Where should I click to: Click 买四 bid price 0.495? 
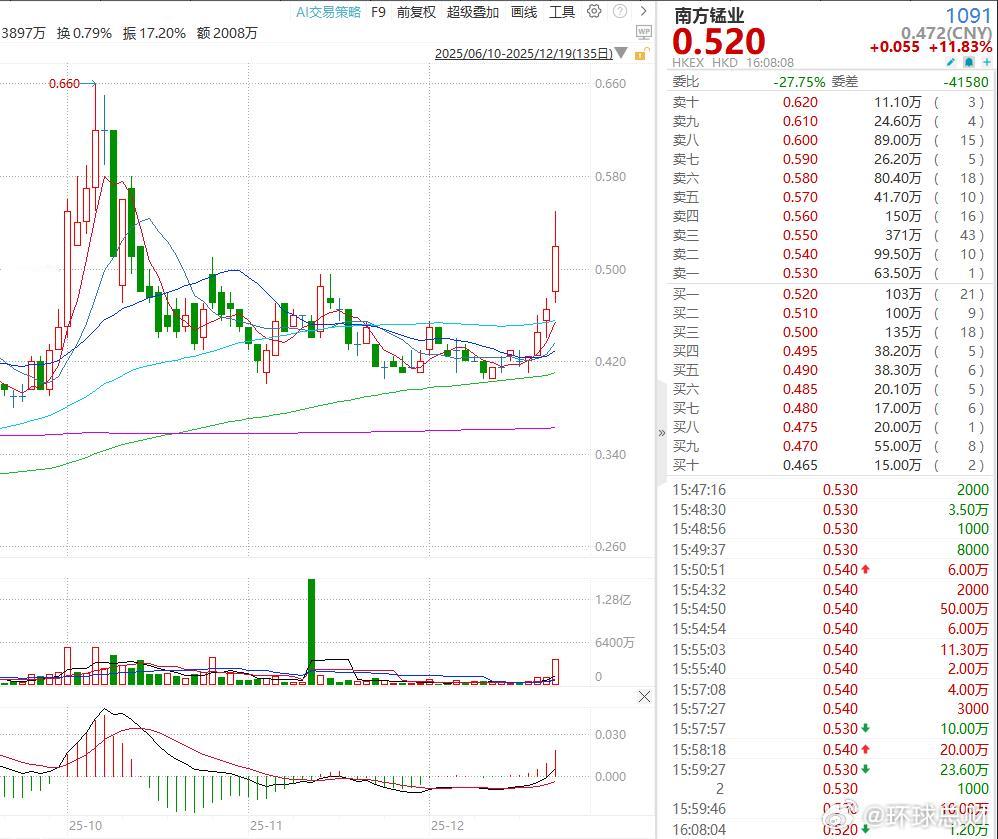click(800, 351)
